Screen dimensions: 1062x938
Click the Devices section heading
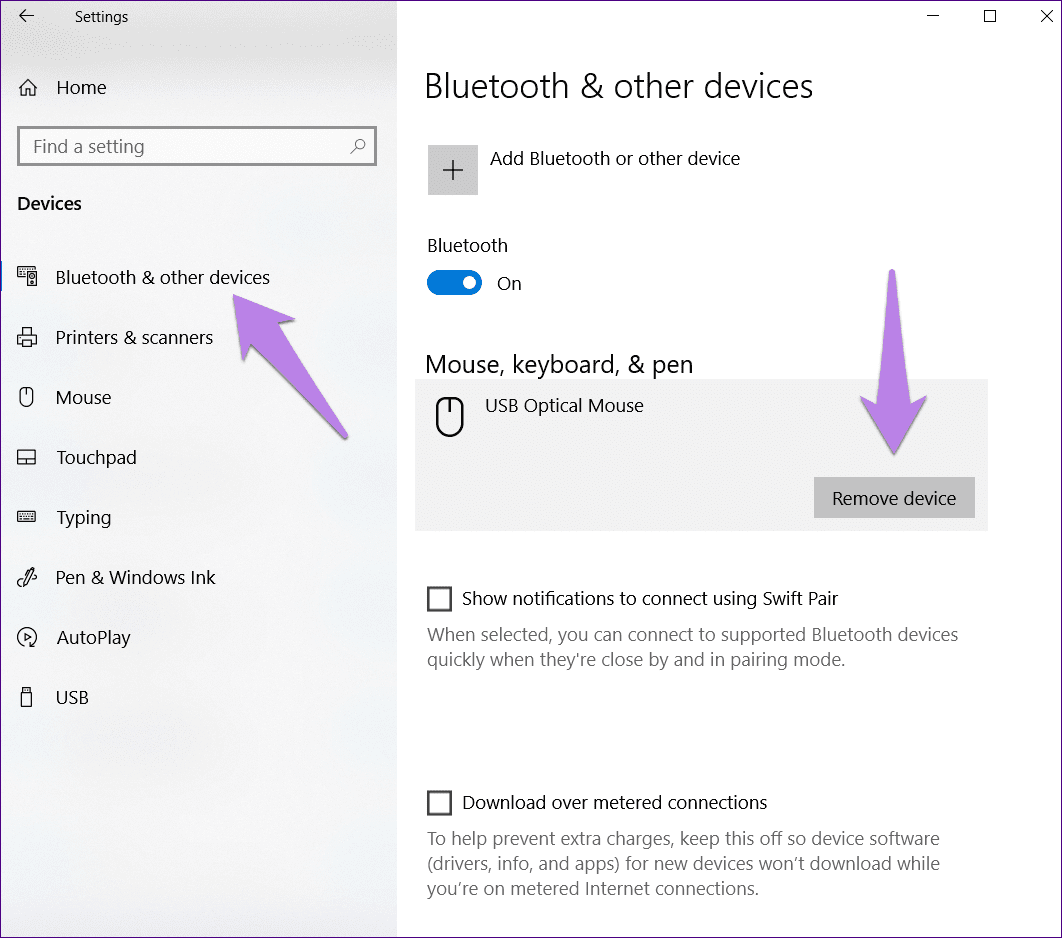coord(49,204)
